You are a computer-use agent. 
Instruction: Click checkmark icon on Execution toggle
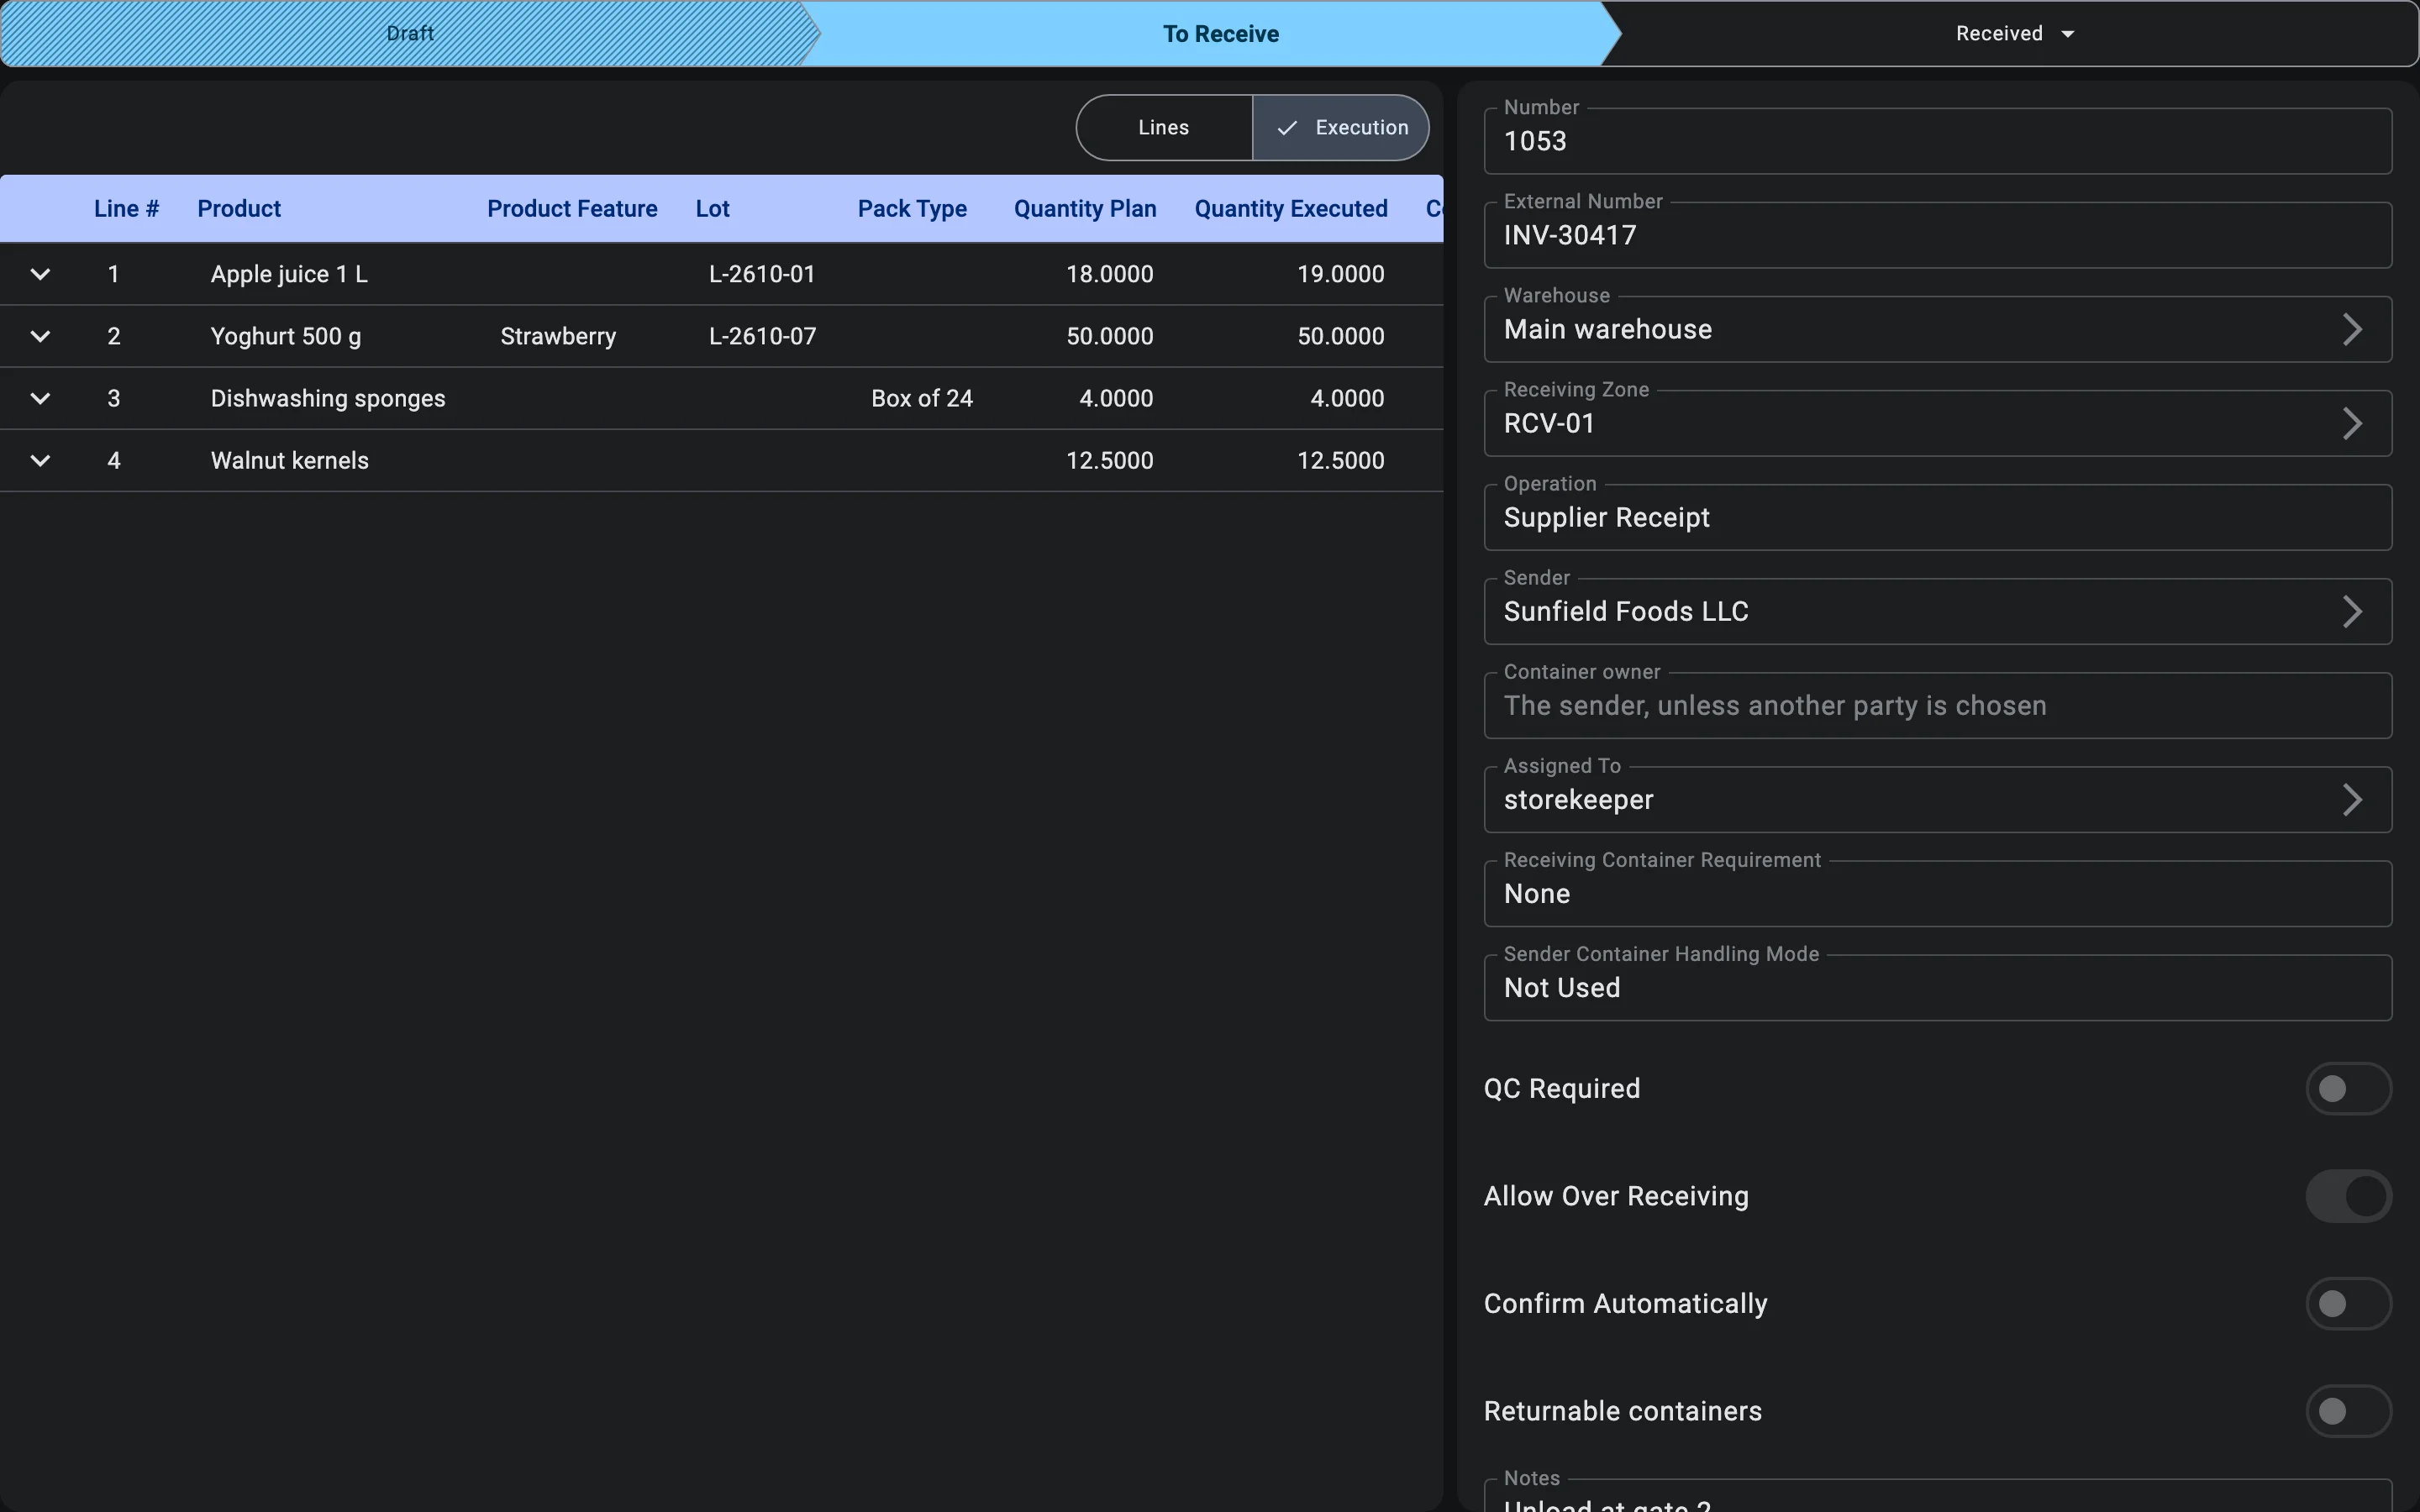click(x=1287, y=128)
